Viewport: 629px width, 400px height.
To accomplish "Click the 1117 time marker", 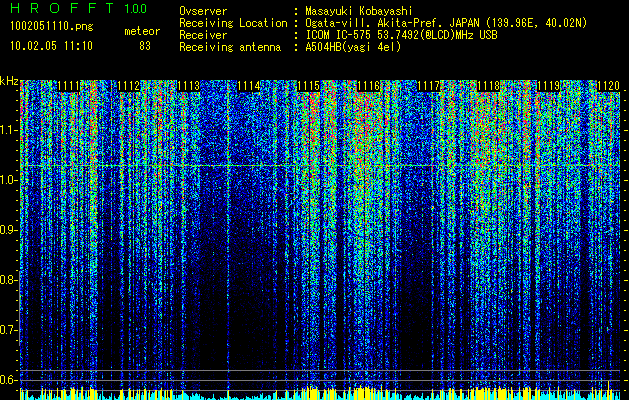I will click(x=428, y=86).
